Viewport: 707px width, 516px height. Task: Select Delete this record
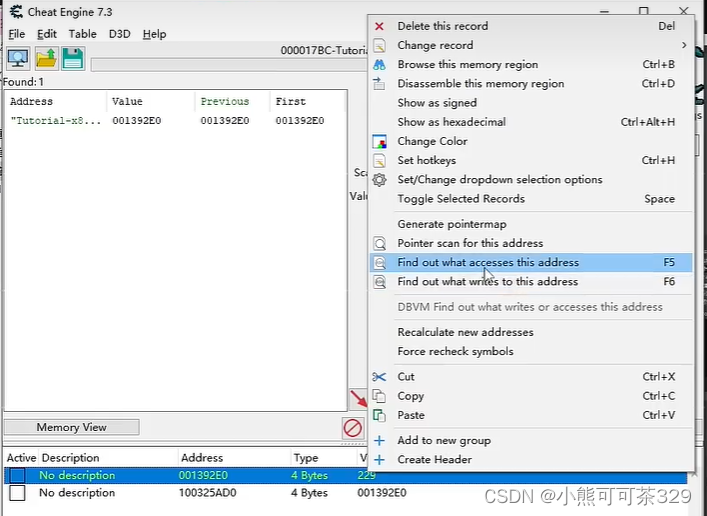531,26
